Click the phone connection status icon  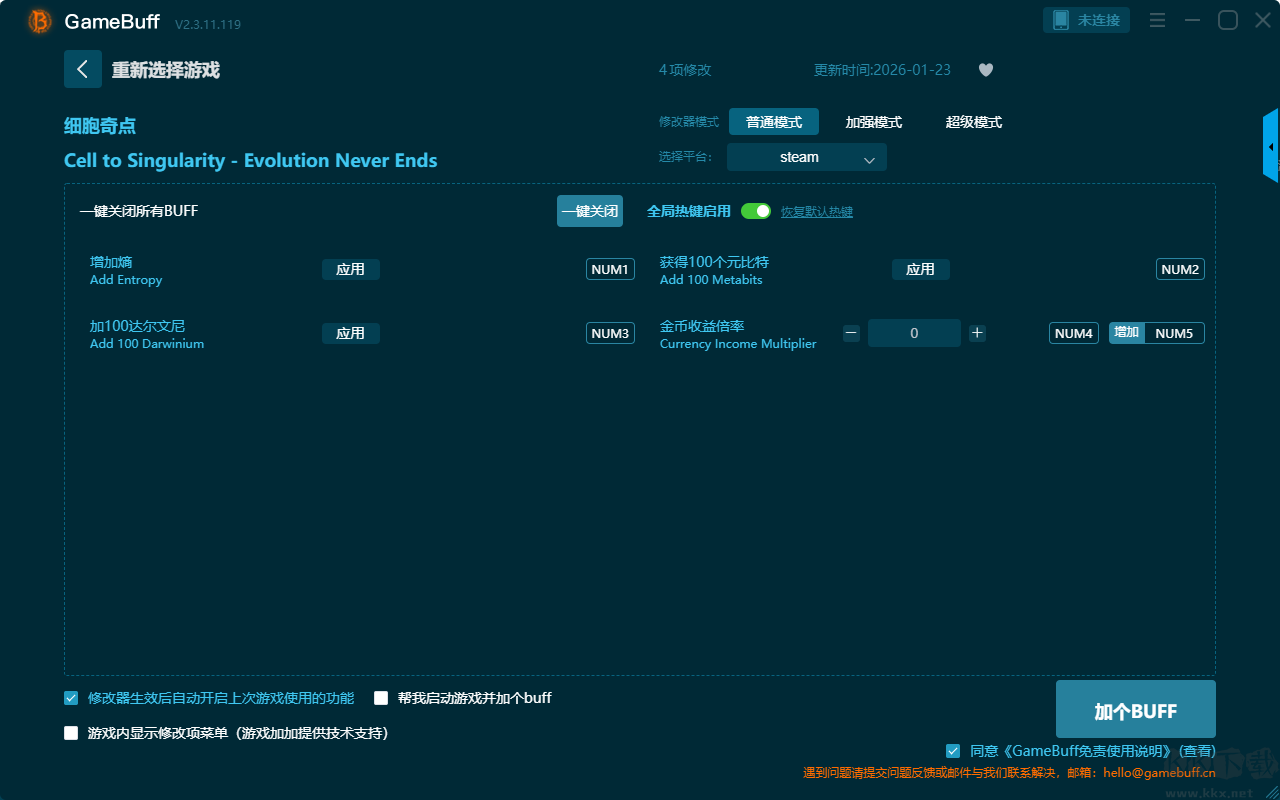[x=1061, y=20]
